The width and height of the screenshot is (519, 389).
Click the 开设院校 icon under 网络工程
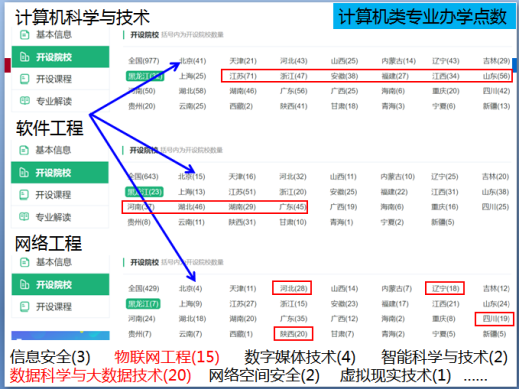pyautogui.click(x=25, y=284)
